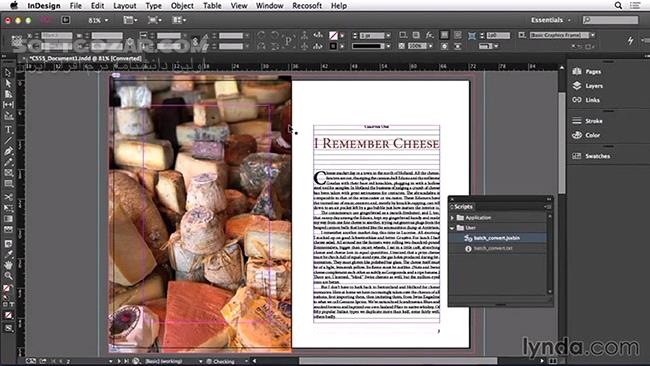Select the Gradient Swatch tool
The height and width of the screenshot is (366, 650).
(8, 219)
